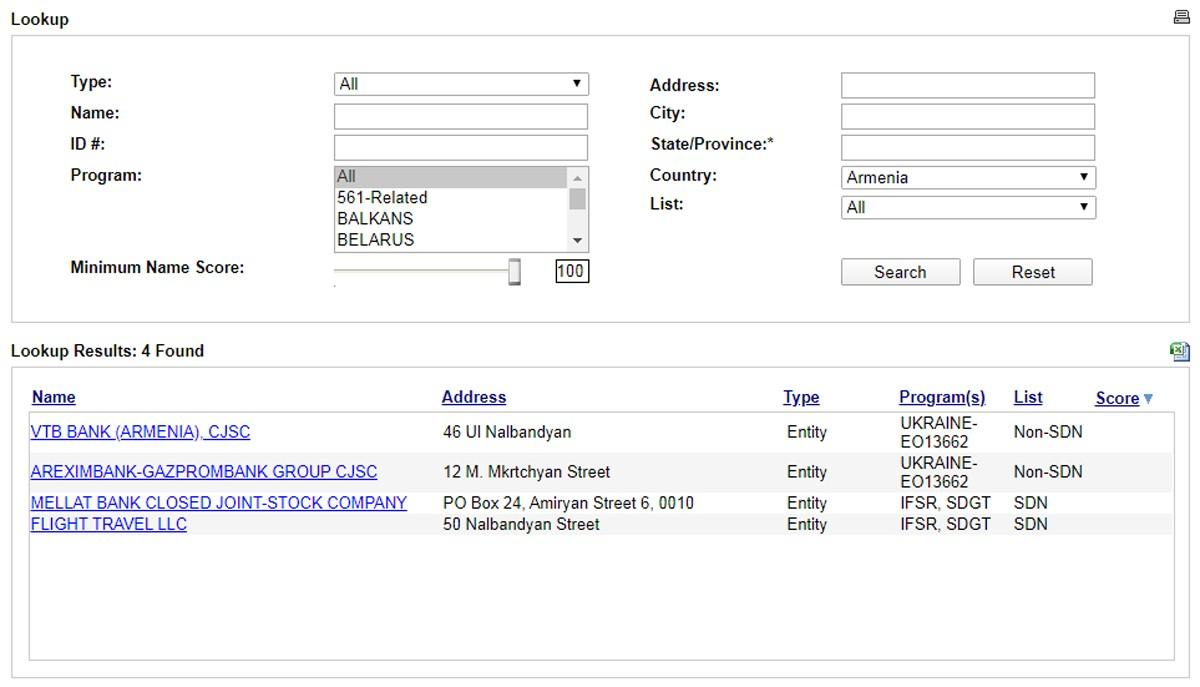Open FLIGHT TRAVEL LLC entry

[109, 524]
